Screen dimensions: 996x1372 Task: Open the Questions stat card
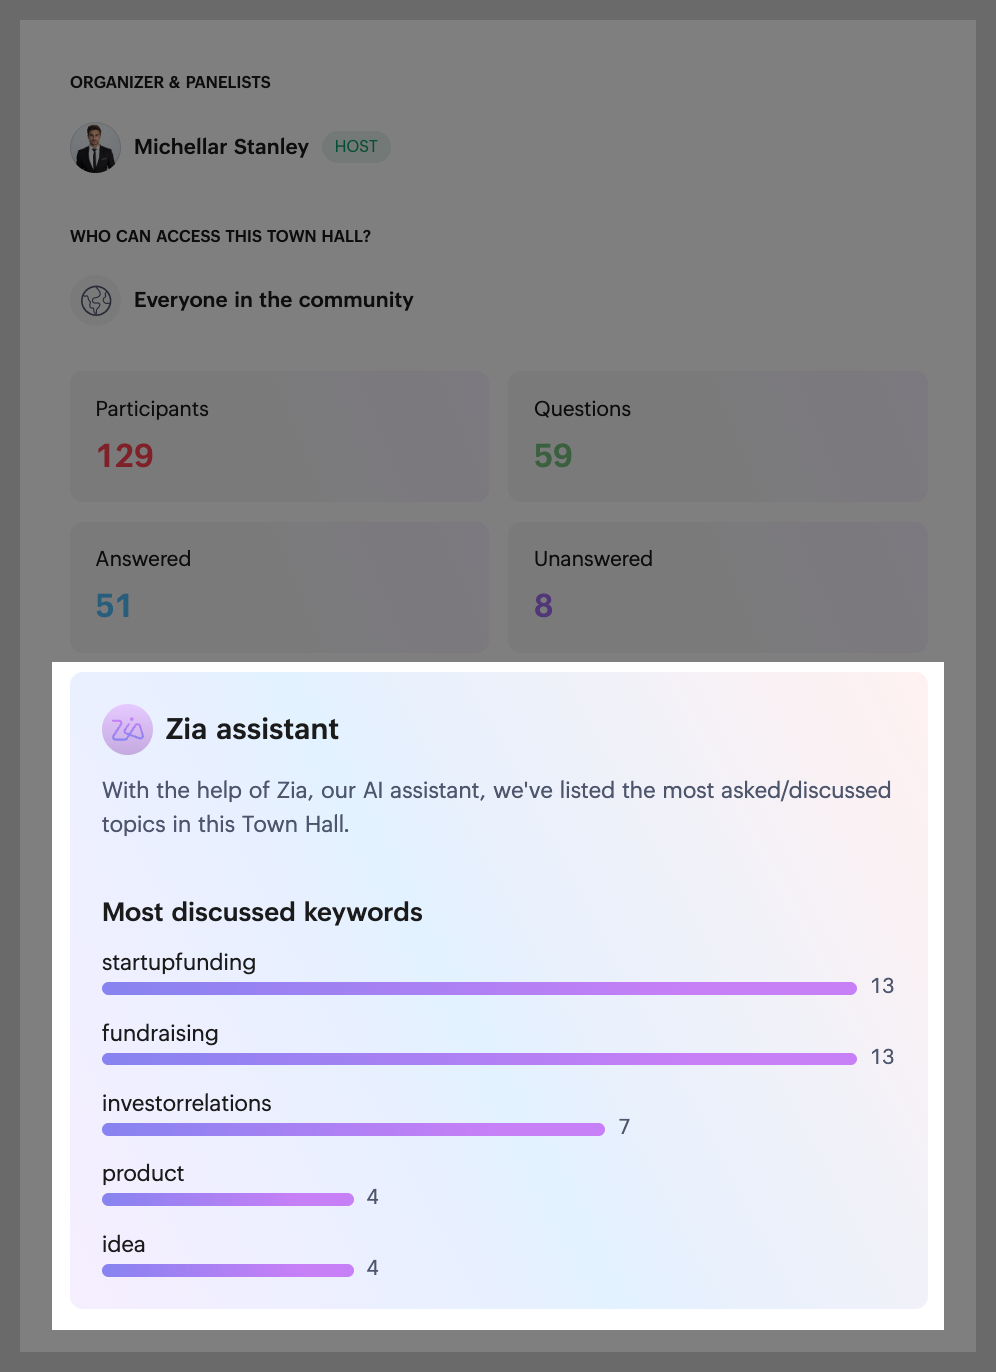click(x=718, y=437)
